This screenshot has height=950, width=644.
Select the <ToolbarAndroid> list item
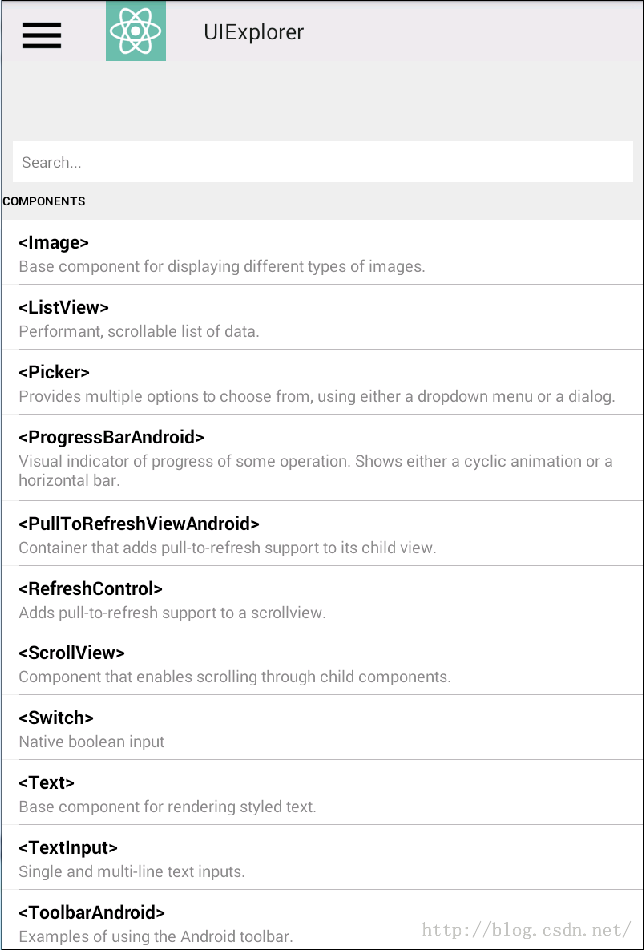point(322,920)
